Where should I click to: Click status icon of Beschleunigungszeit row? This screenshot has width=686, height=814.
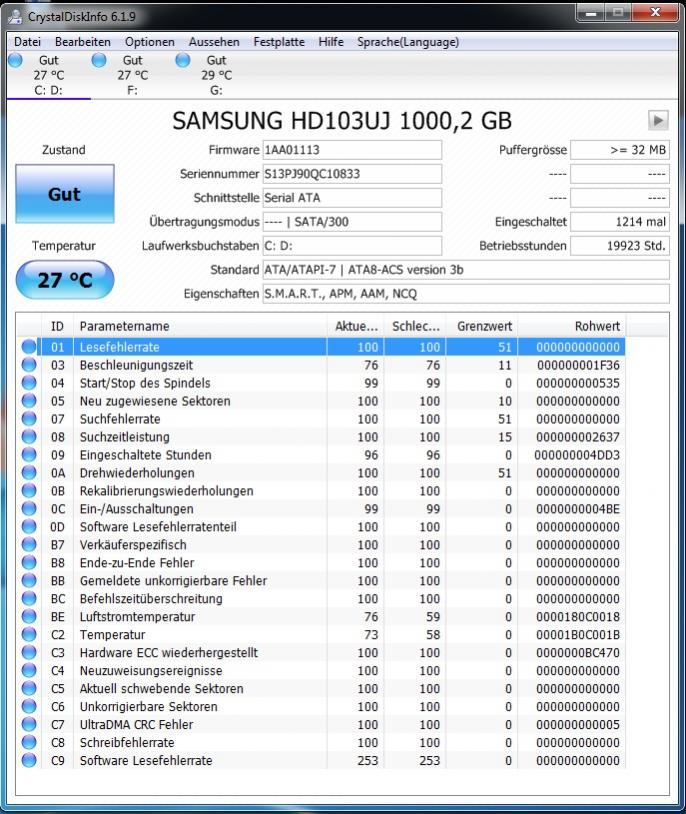[29, 365]
